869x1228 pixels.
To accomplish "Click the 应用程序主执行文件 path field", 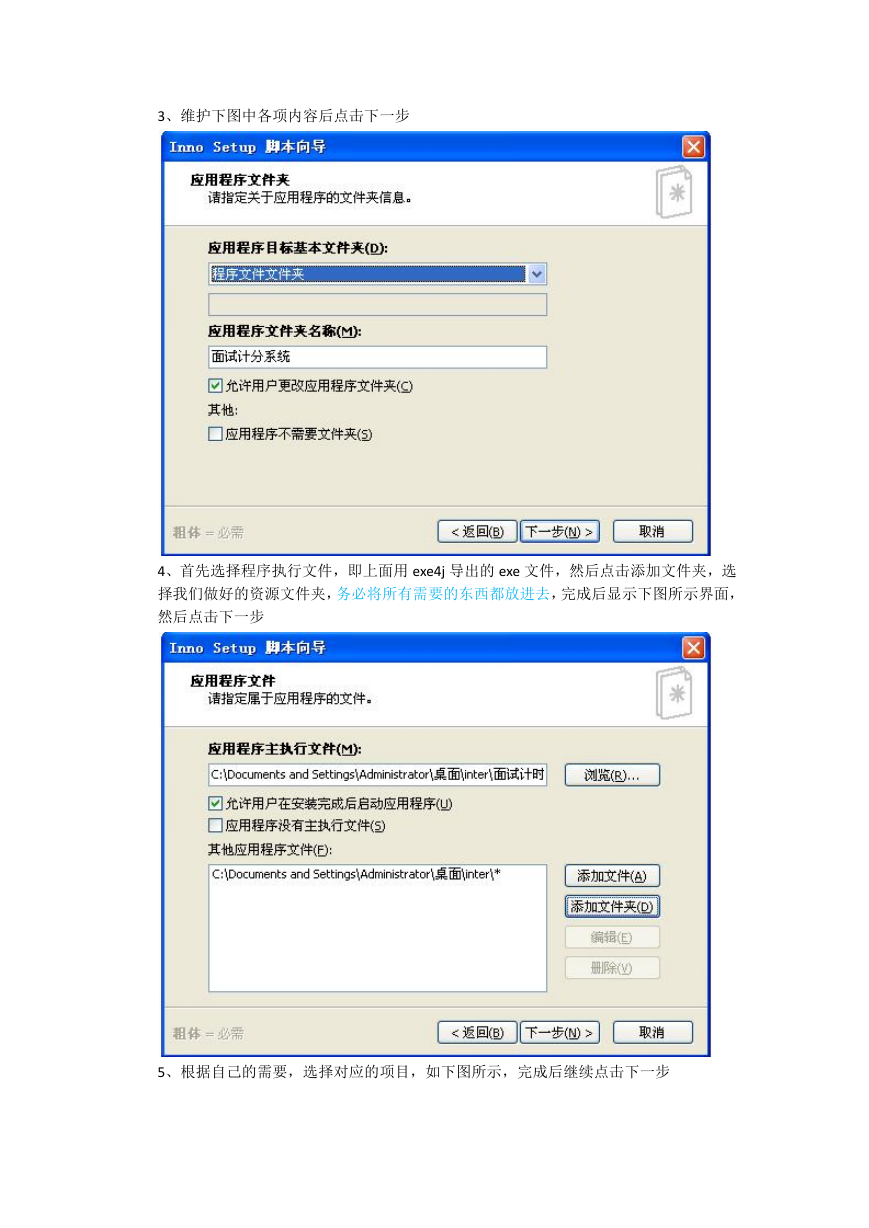I will (377, 774).
